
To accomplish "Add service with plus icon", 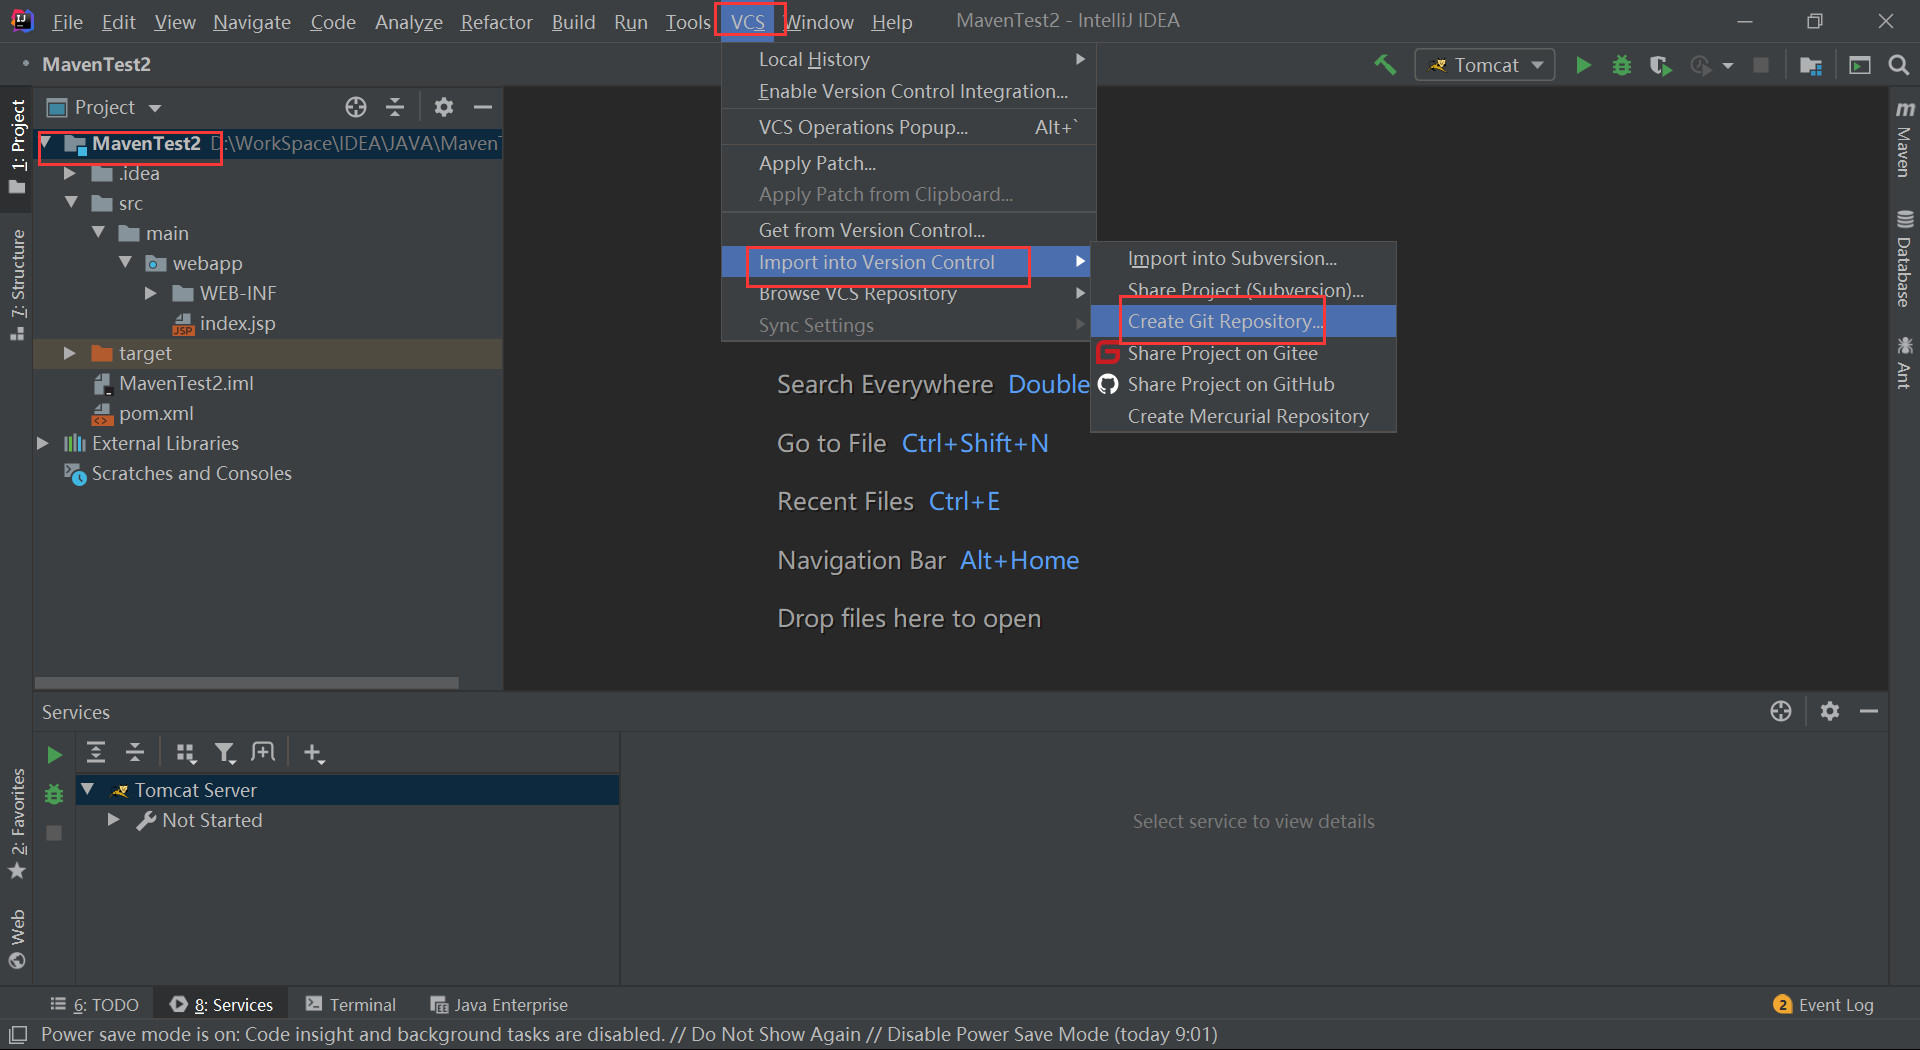I will tap(314, 753).
